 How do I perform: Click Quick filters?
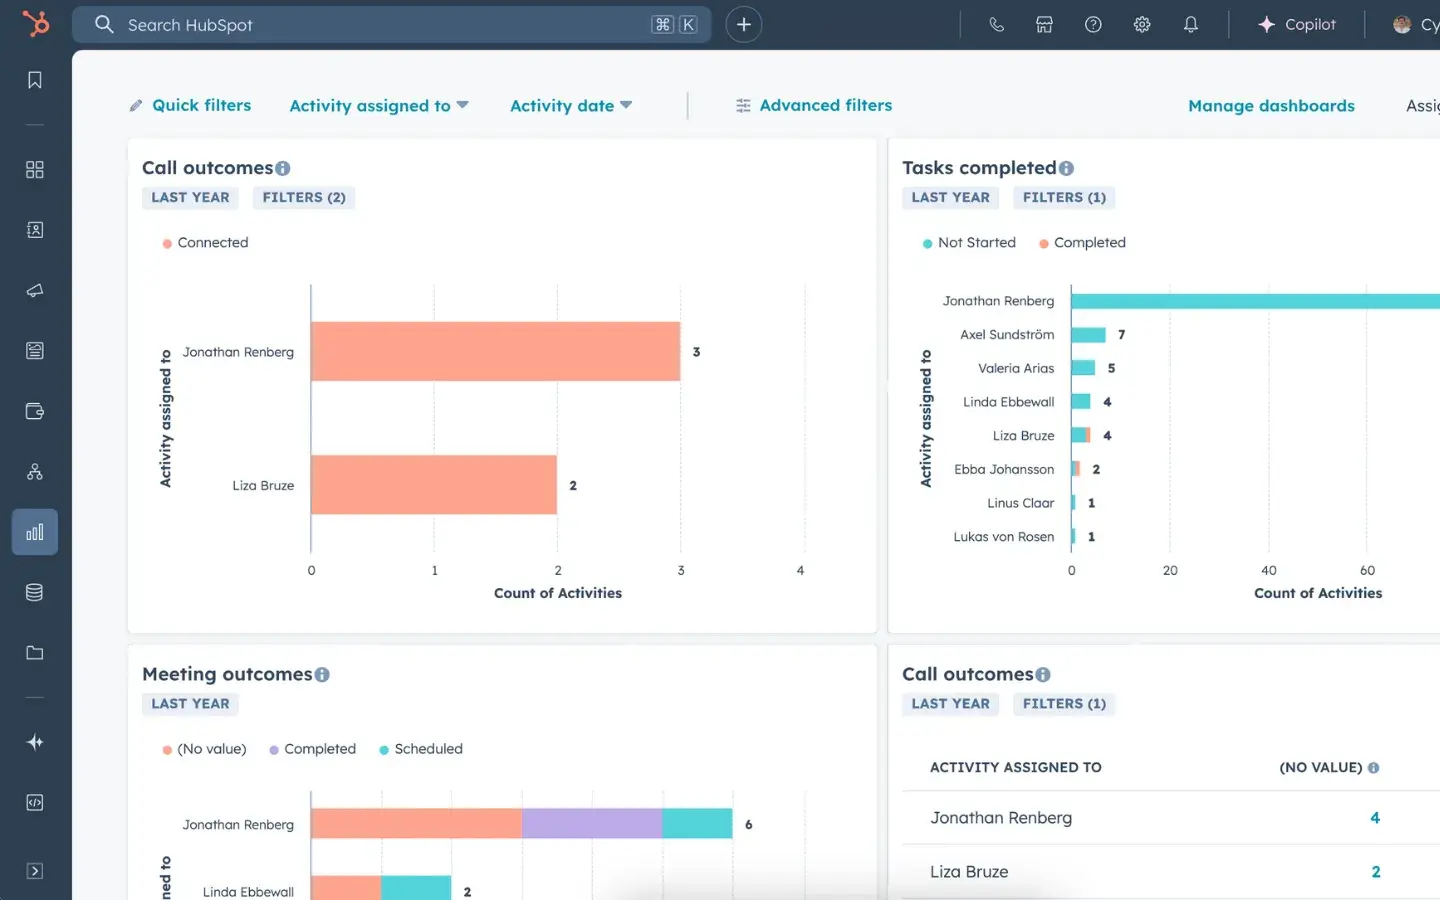[x=190, y=106]
